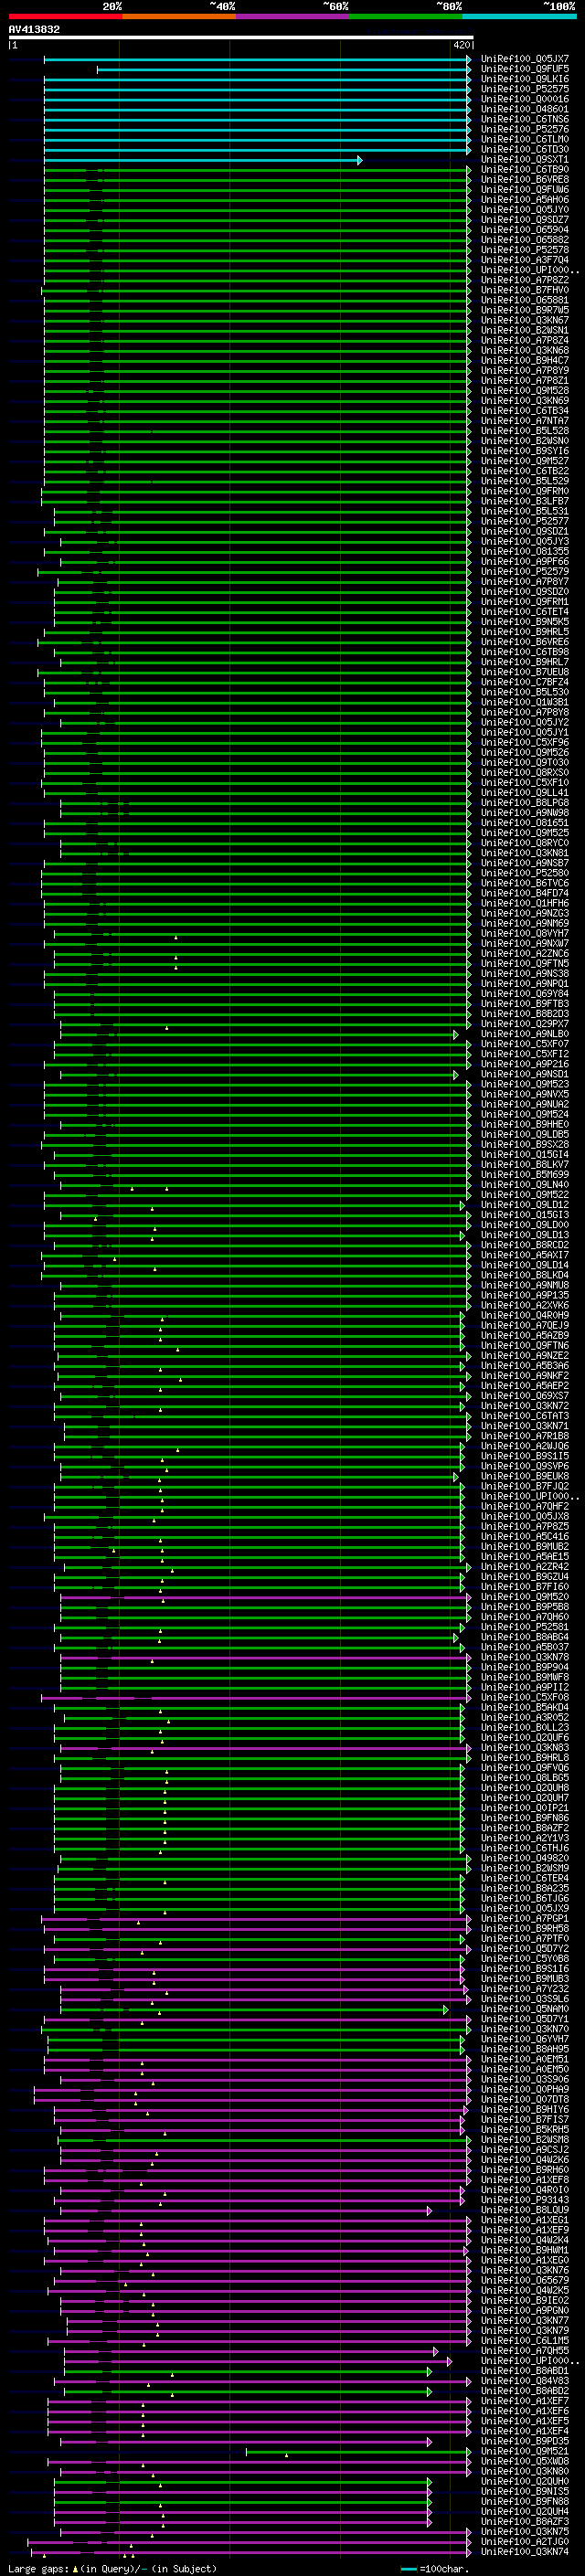Select label UniRef100_Q84V83
The width and height of the screenshot is (585, 2576).
pos(524,2381)
